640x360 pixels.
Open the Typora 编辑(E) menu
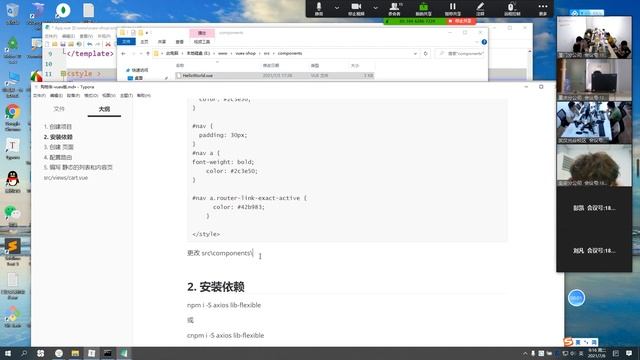56,95
